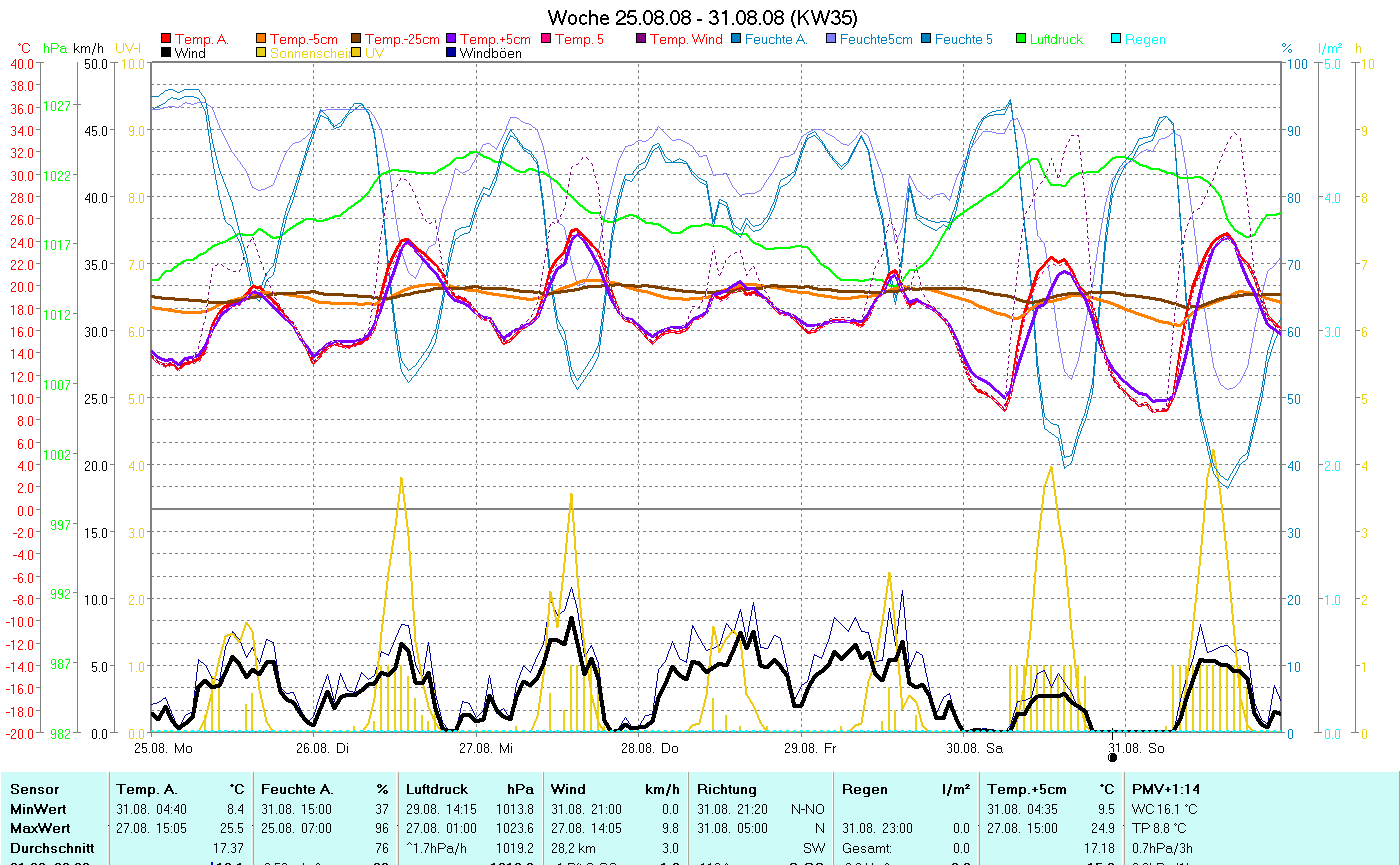Click the Richtung column header in table
The height and width of the screenshot is (865, 1400).
pos(727,789)
